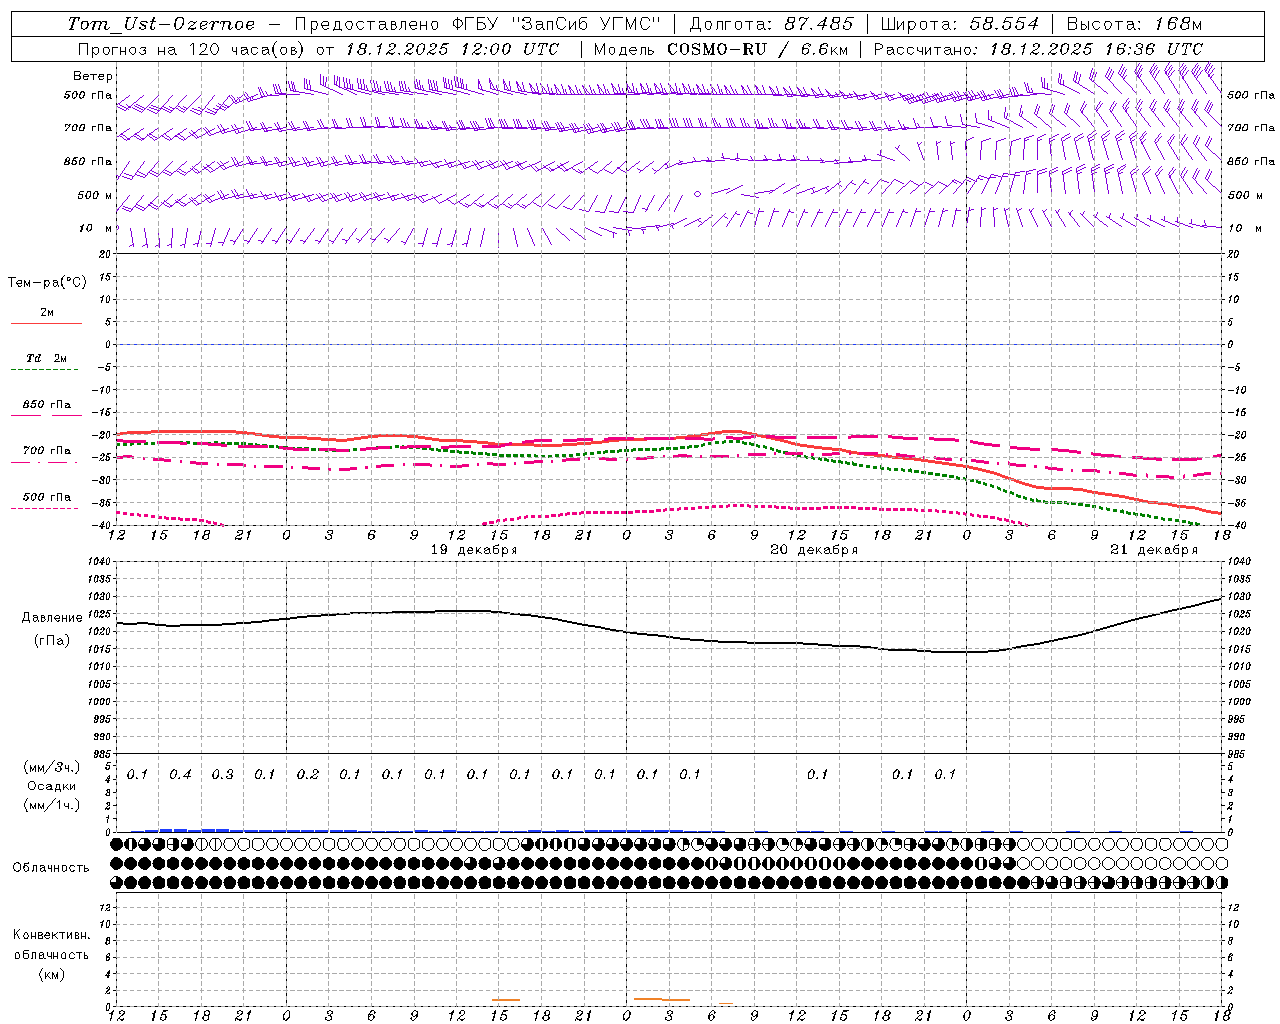Click the dashed line sample under Td 2м
Screen dimensions: 1280x1024
[45, 369]
